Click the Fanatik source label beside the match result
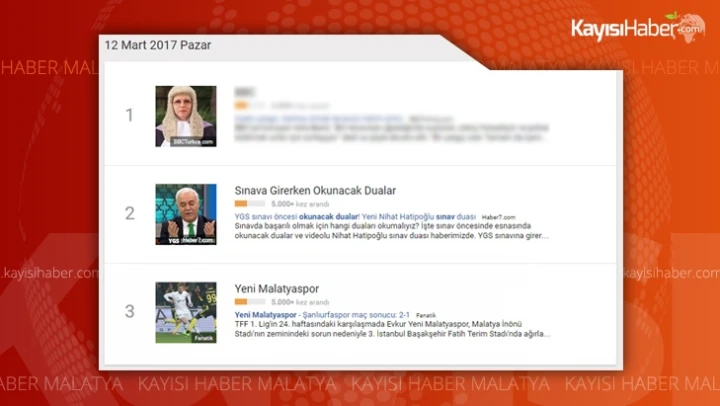Screen dimensions: 720x406 (x=427, y=314)
